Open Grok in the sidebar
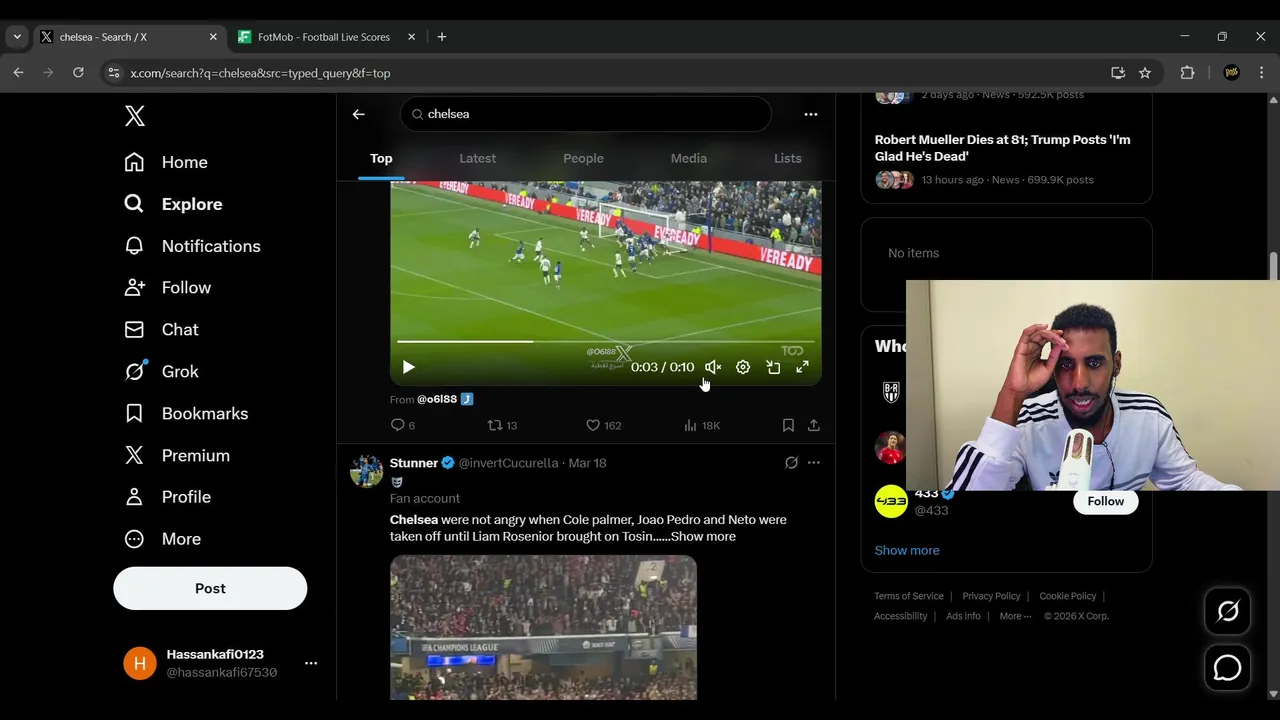Viewport: 1280px width, 720px height. click(x=161, y=371)
